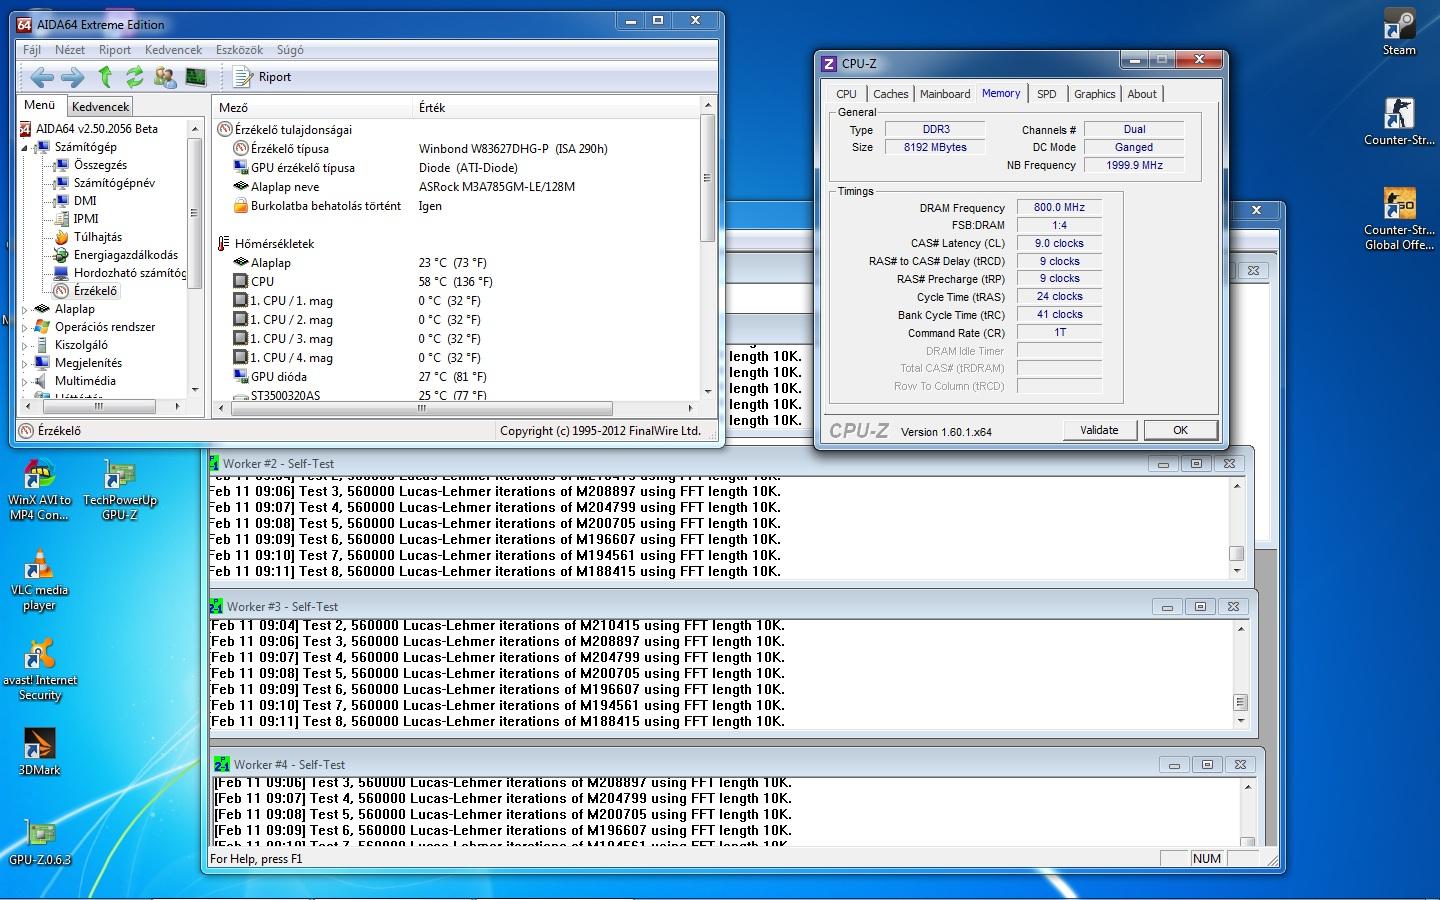Open the SPD tab in CPU-Z
The height and width of the screenshot is (900, 1440).
click(1047, 94)
